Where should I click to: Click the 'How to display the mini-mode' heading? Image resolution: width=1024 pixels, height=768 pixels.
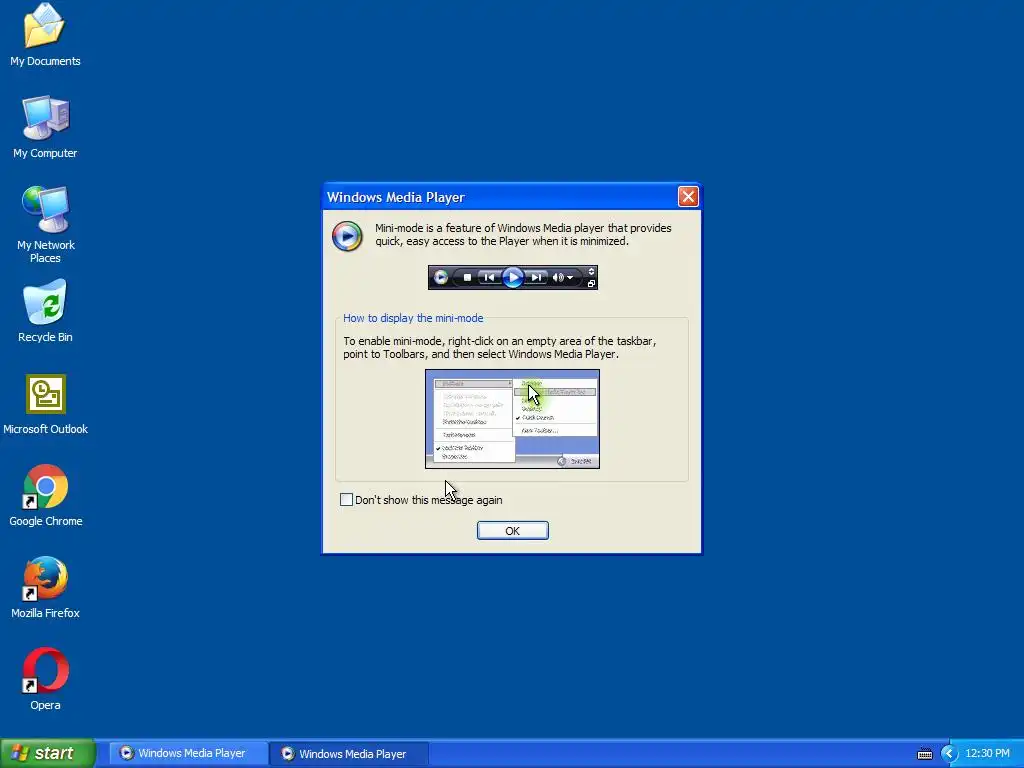click(x=413, y=318)
